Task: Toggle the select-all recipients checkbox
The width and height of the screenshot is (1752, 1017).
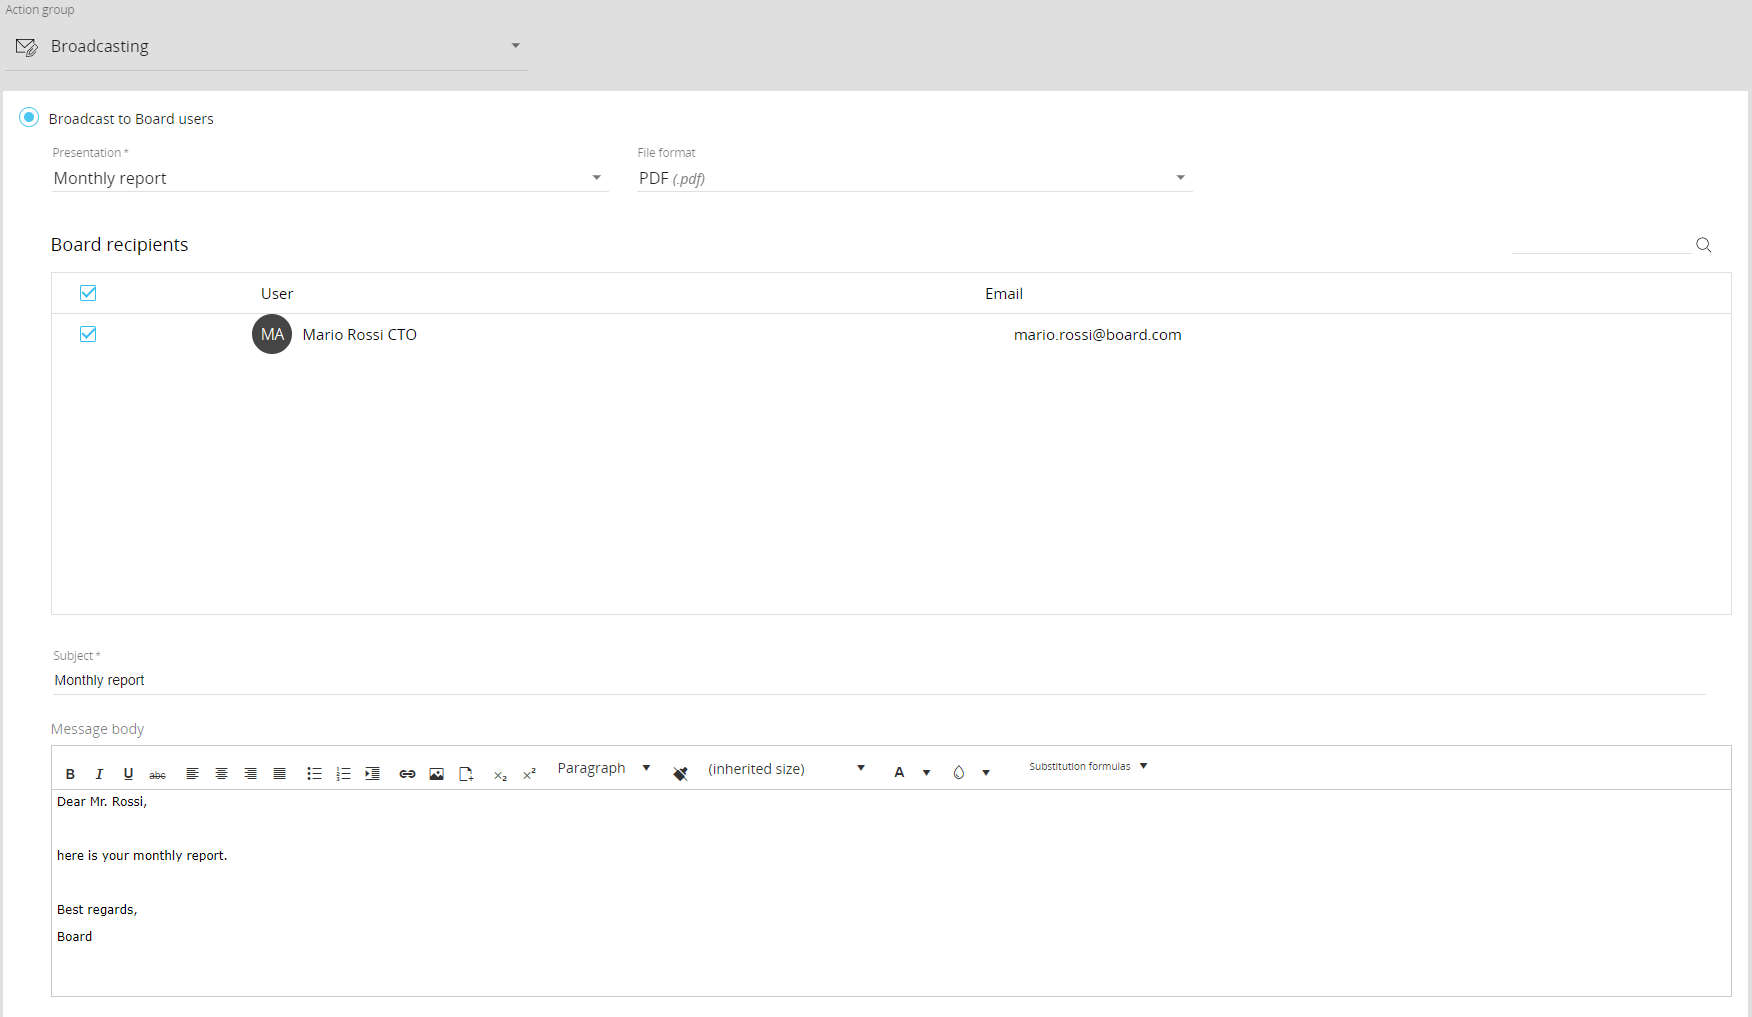Action: point(88,293)
